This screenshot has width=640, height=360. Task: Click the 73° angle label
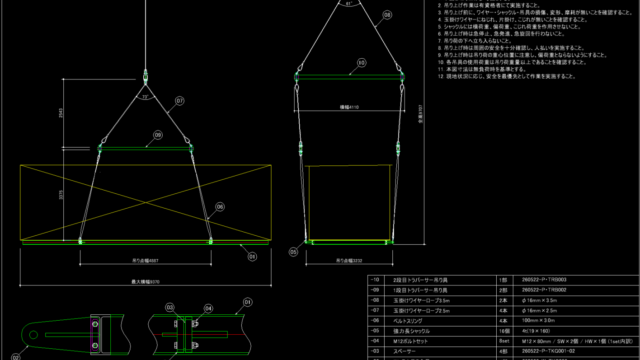(145, 97)
